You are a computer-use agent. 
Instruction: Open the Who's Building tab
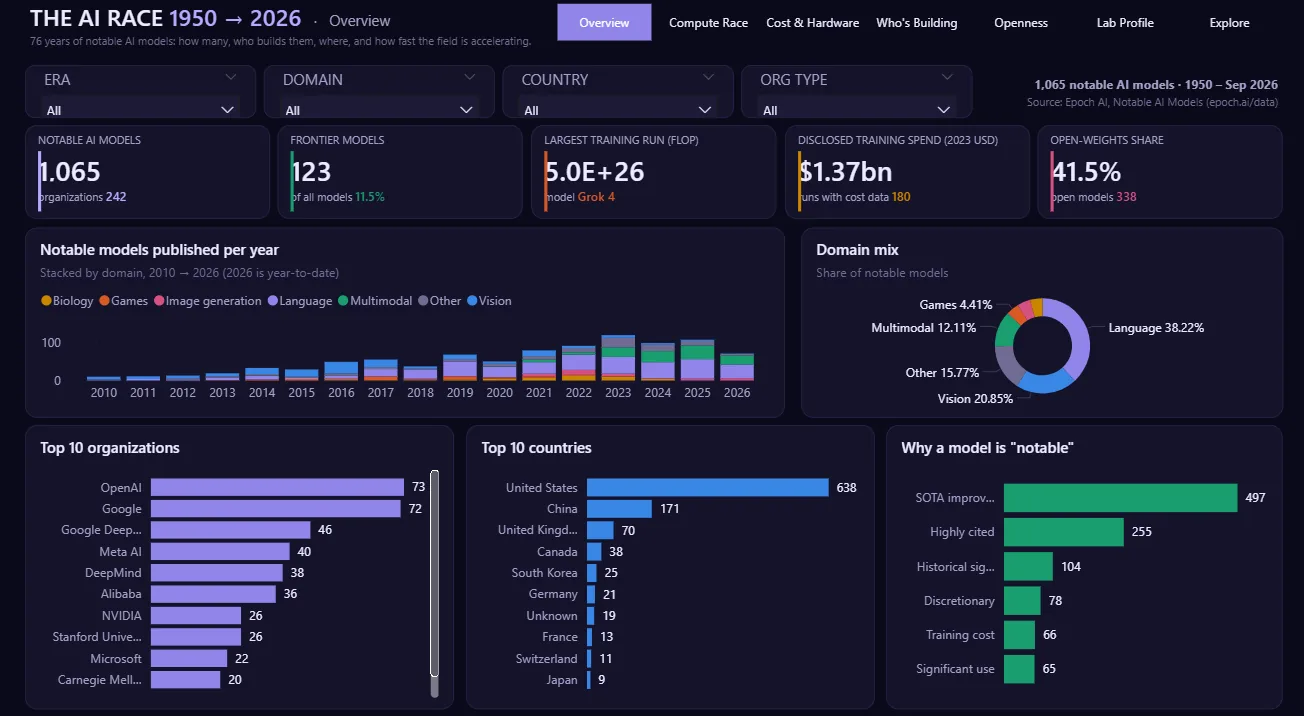(x=916, y=22)
